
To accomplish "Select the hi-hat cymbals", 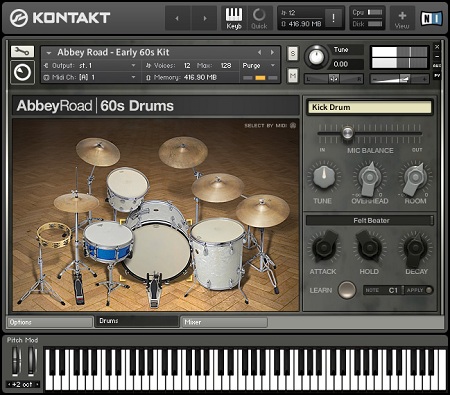I will [76, 202].
